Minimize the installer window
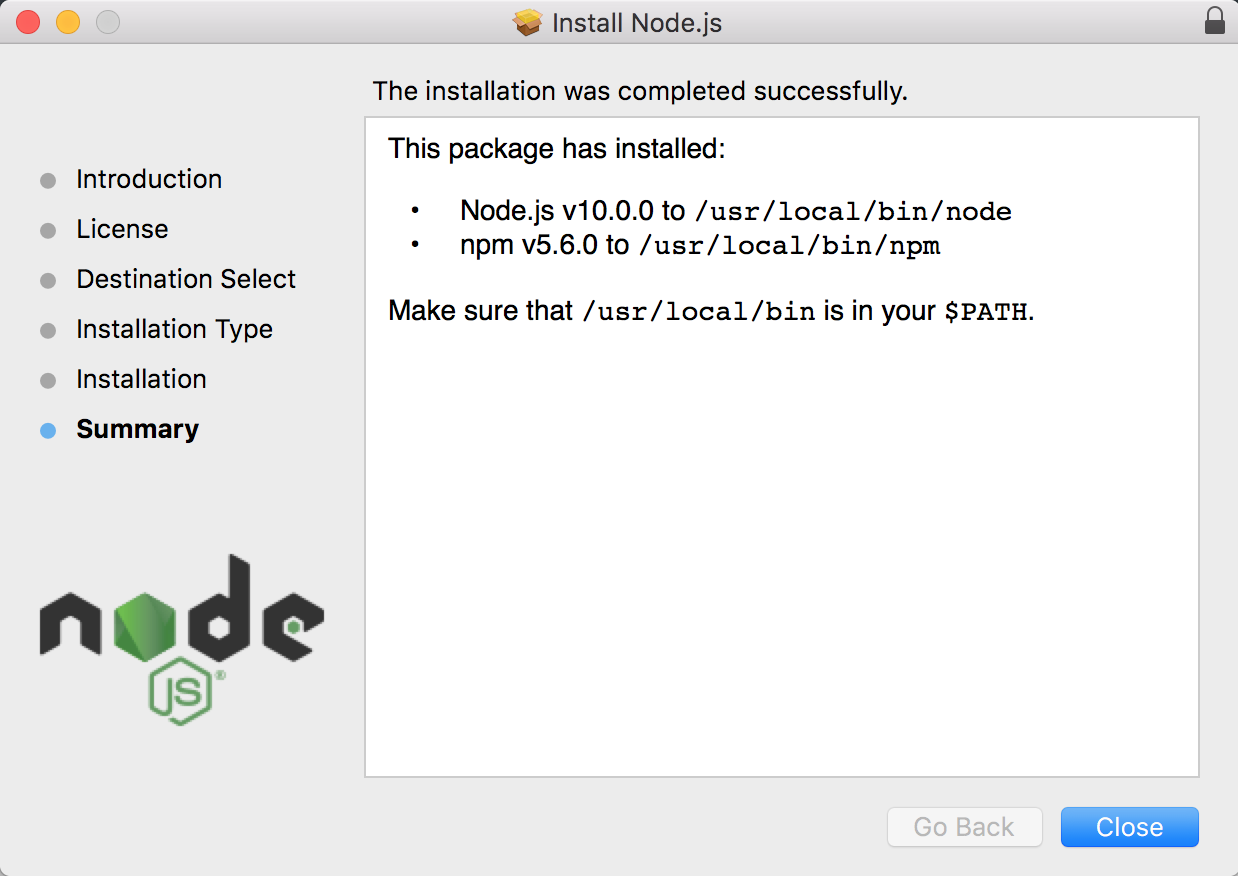Image resolution: width=1238 pixels, height=876 pixels. coord(66,21)
